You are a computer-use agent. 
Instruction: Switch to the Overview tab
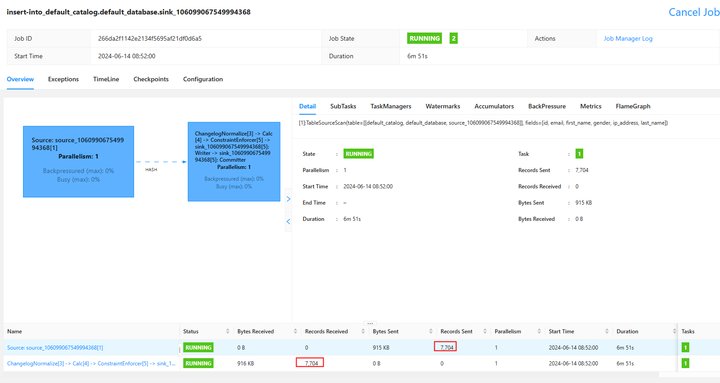click(20, 79)
